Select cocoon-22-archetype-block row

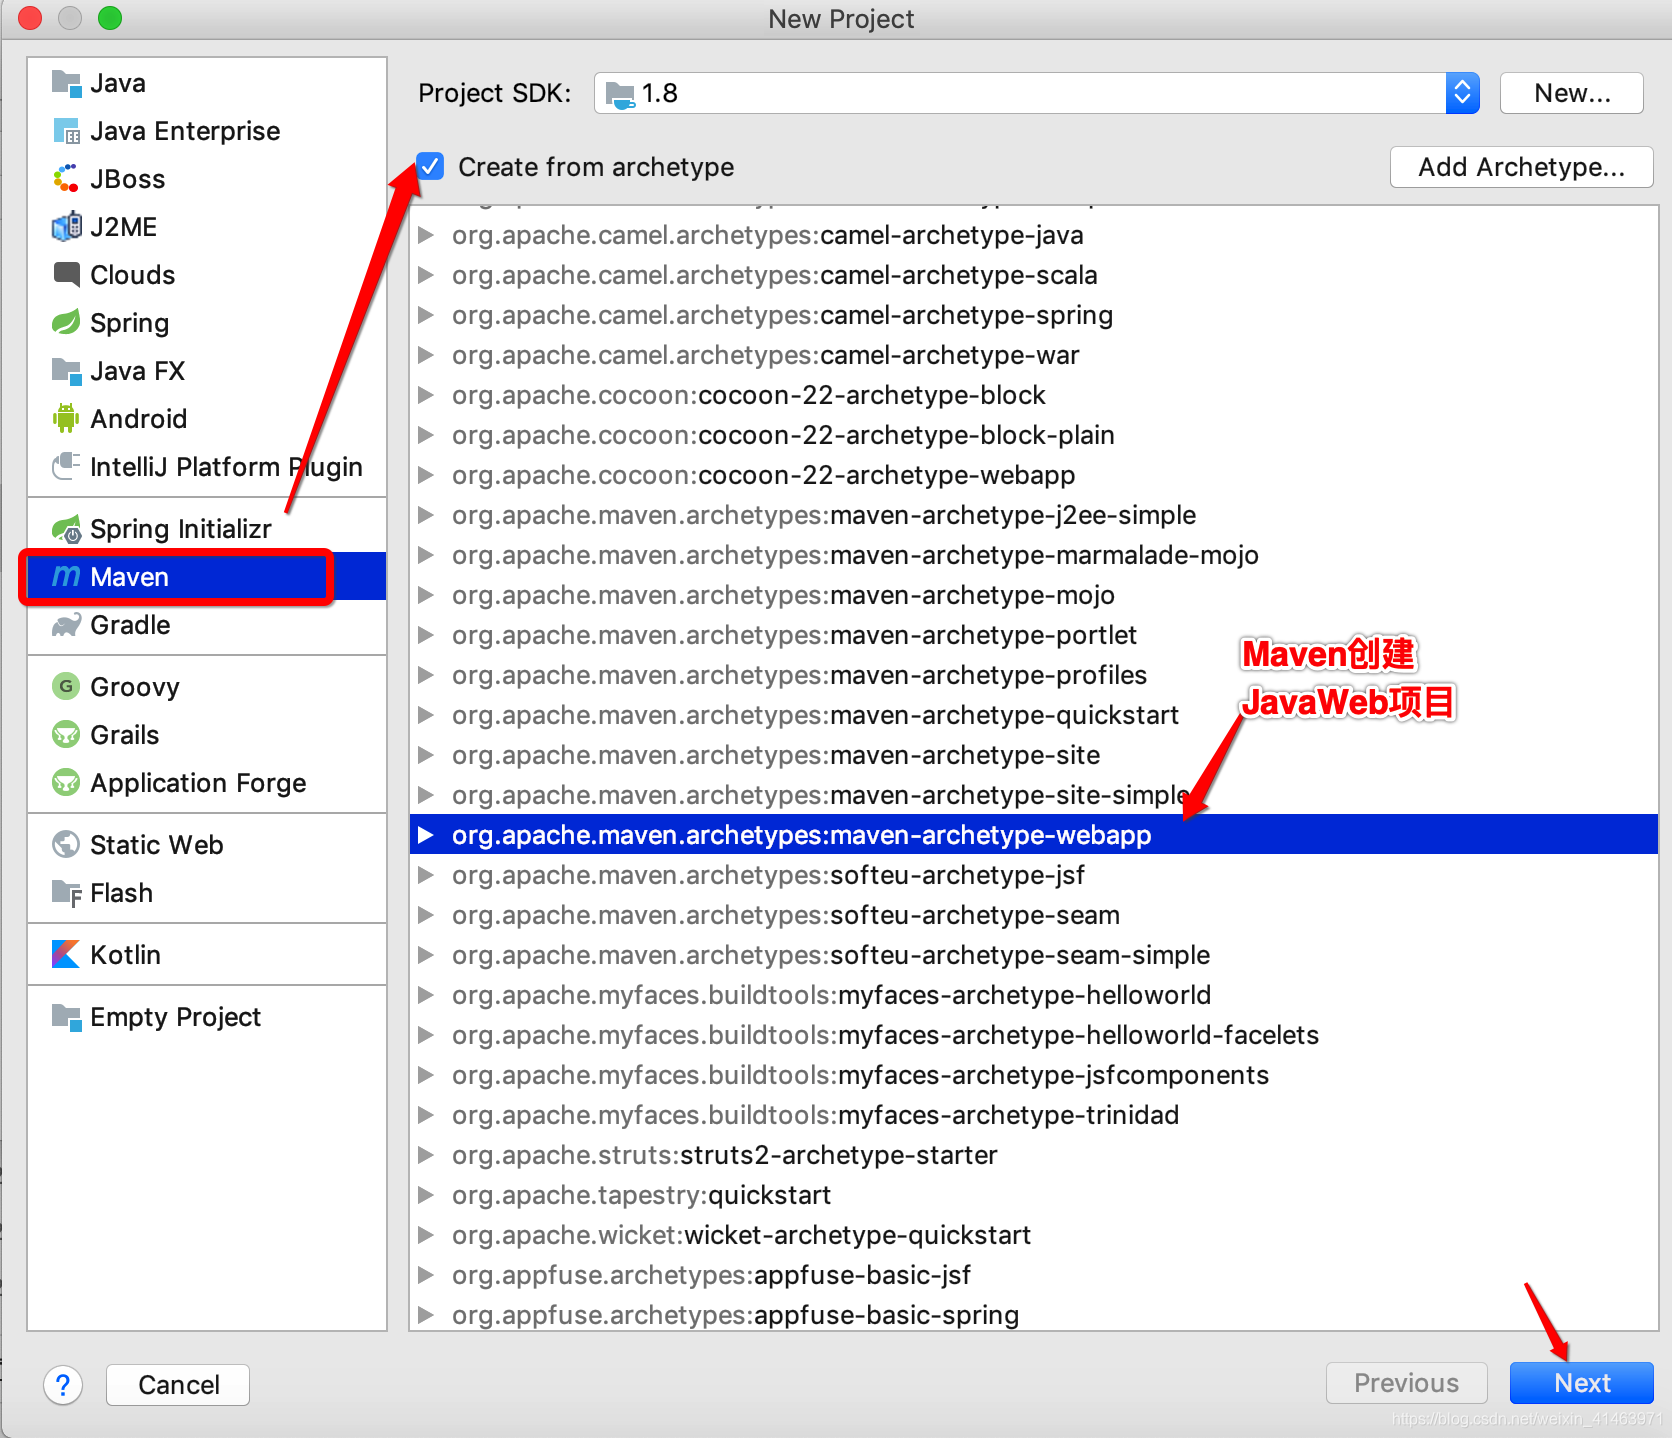point(1034,395)
